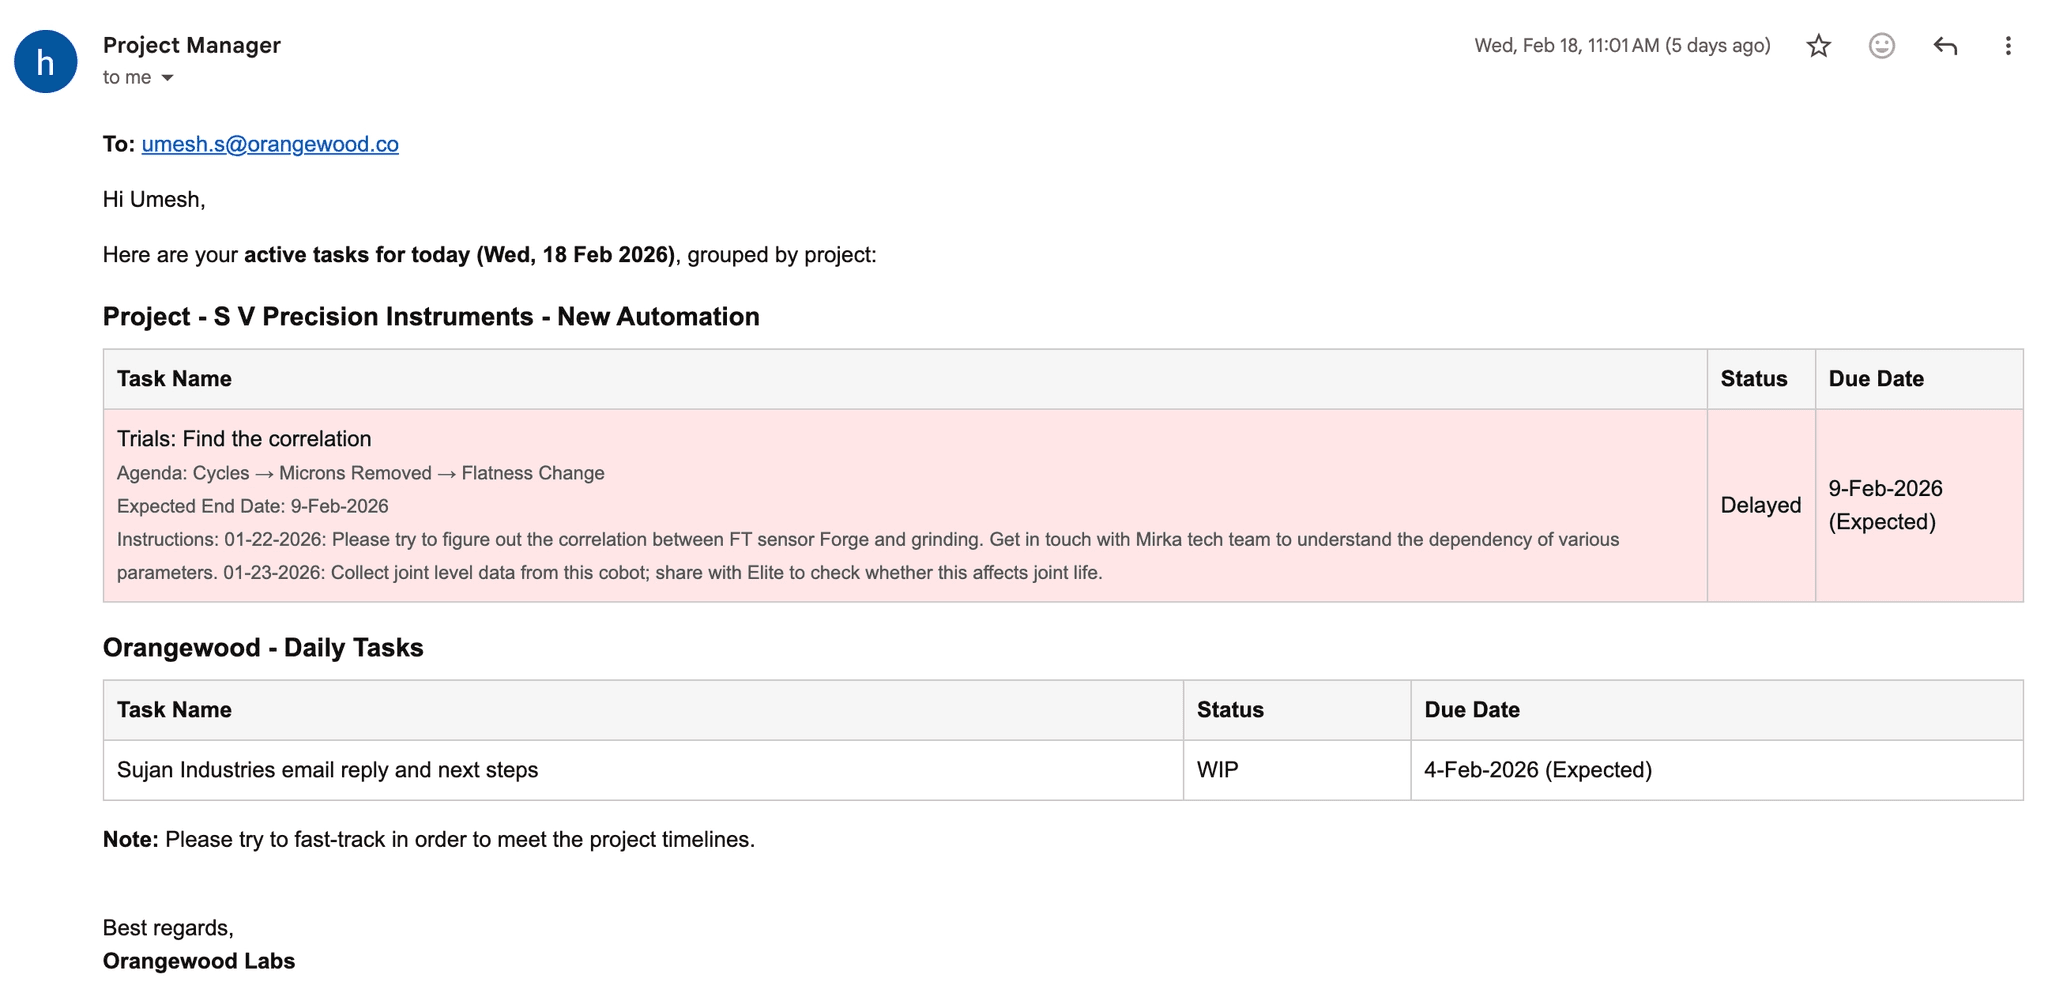Screen dimensions: 2048x1000
Task: Click the email timestamp Wed, Feb 18
Action: tap(1621, 46)
